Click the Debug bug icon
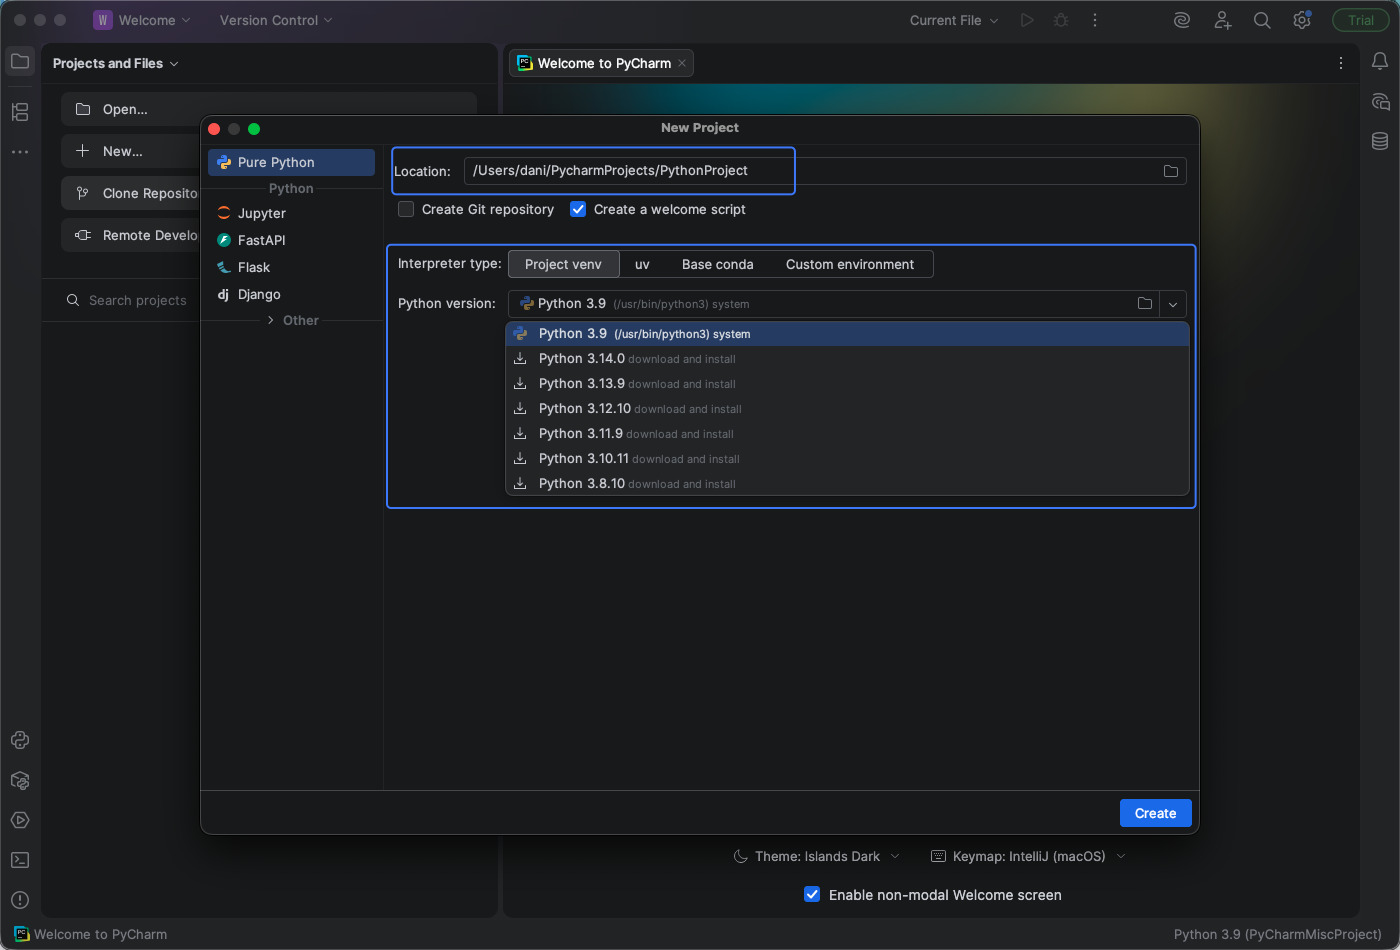This screenshot has width=1400, height=950. tap(1061, 20)
